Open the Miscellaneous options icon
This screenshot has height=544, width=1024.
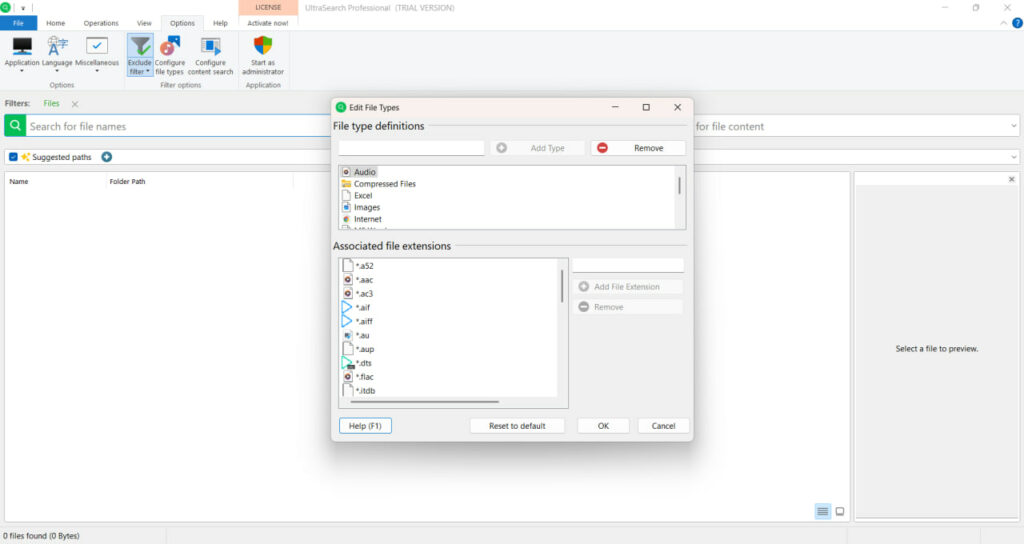97,46
